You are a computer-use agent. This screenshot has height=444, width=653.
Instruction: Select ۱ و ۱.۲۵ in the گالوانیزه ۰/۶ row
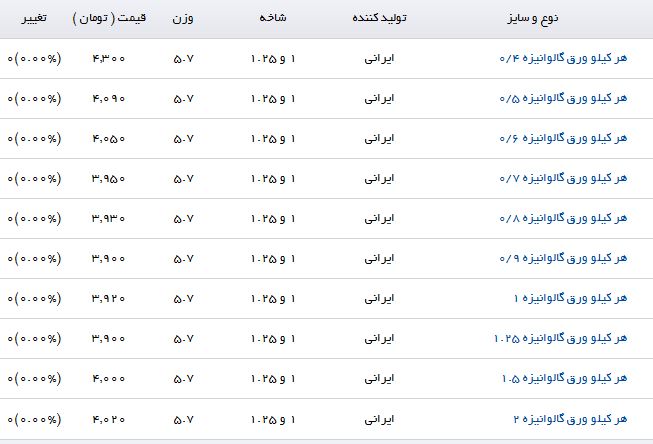coord(273,139)
